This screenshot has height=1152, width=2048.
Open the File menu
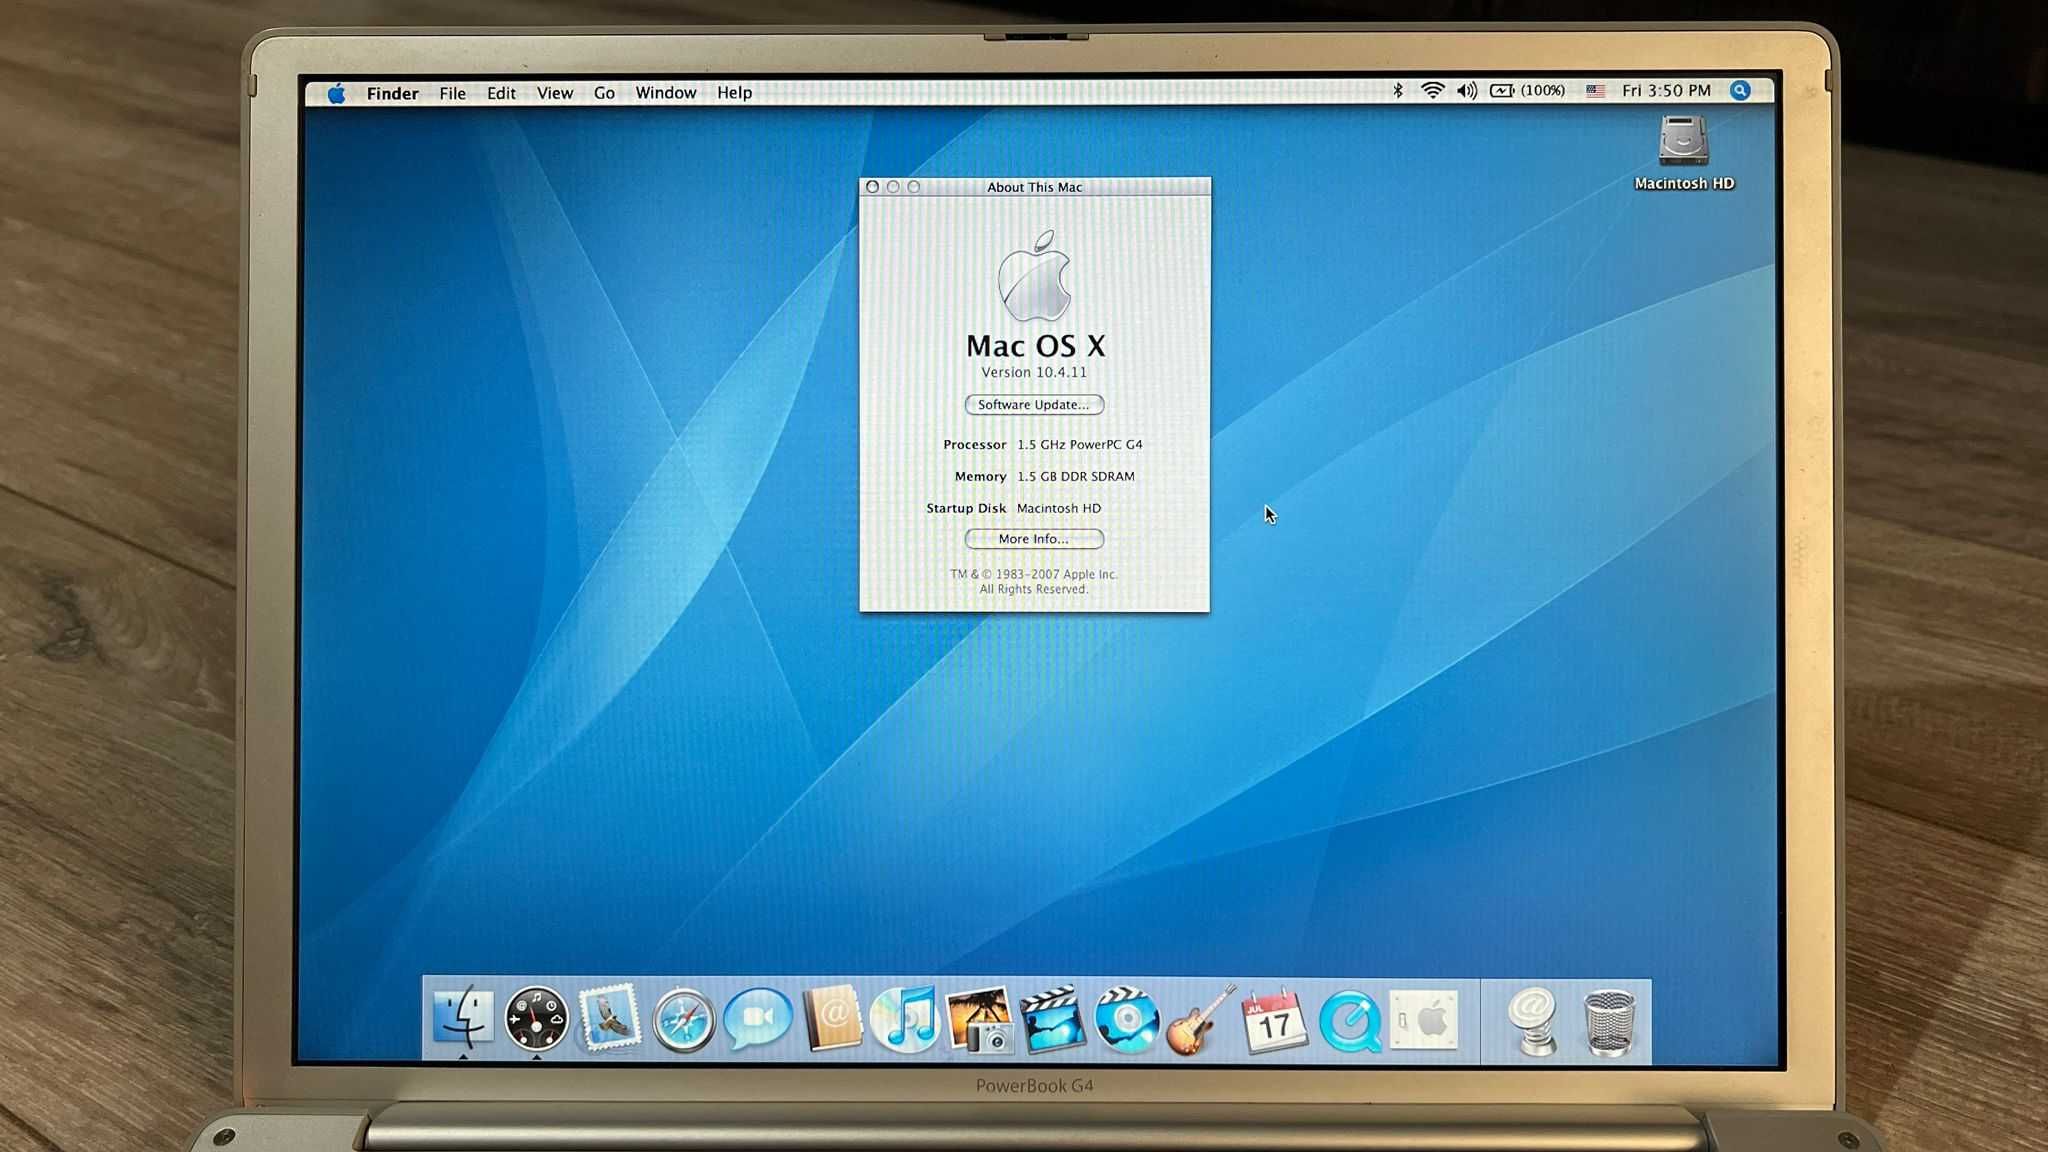pyautogui.click(x=452, y=93)
